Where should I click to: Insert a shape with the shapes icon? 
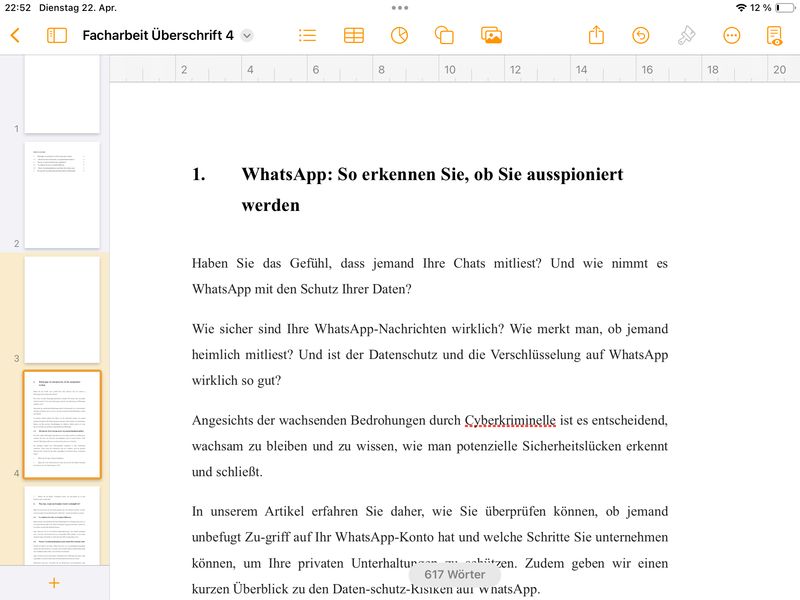[444, 35]
